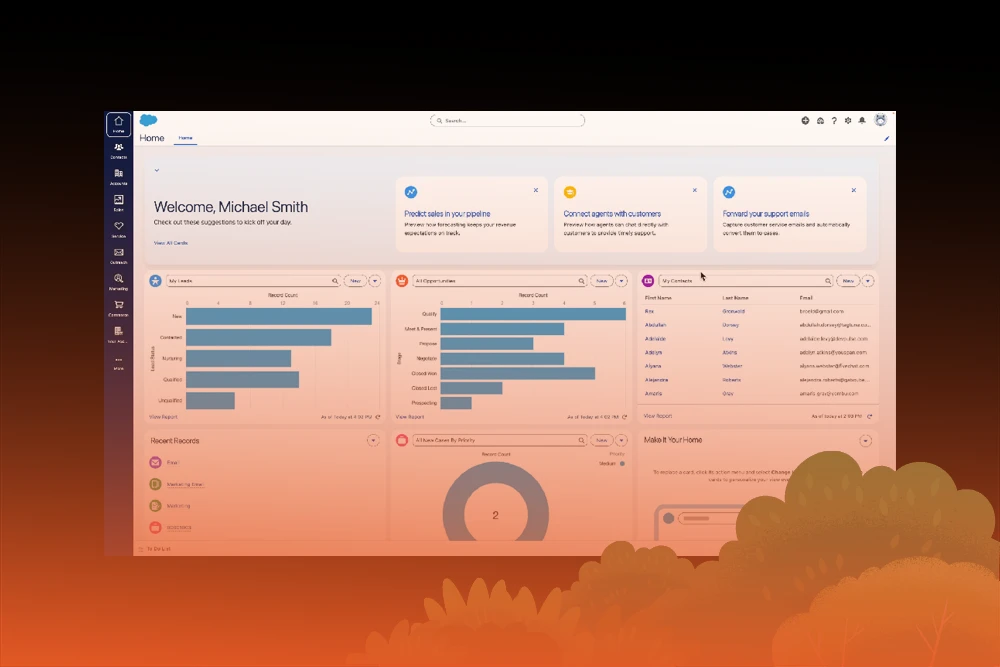Screen dimensions: 1000x667
Task: Click the Qualify bar in opportunities chart
Action: coord(533,314)
